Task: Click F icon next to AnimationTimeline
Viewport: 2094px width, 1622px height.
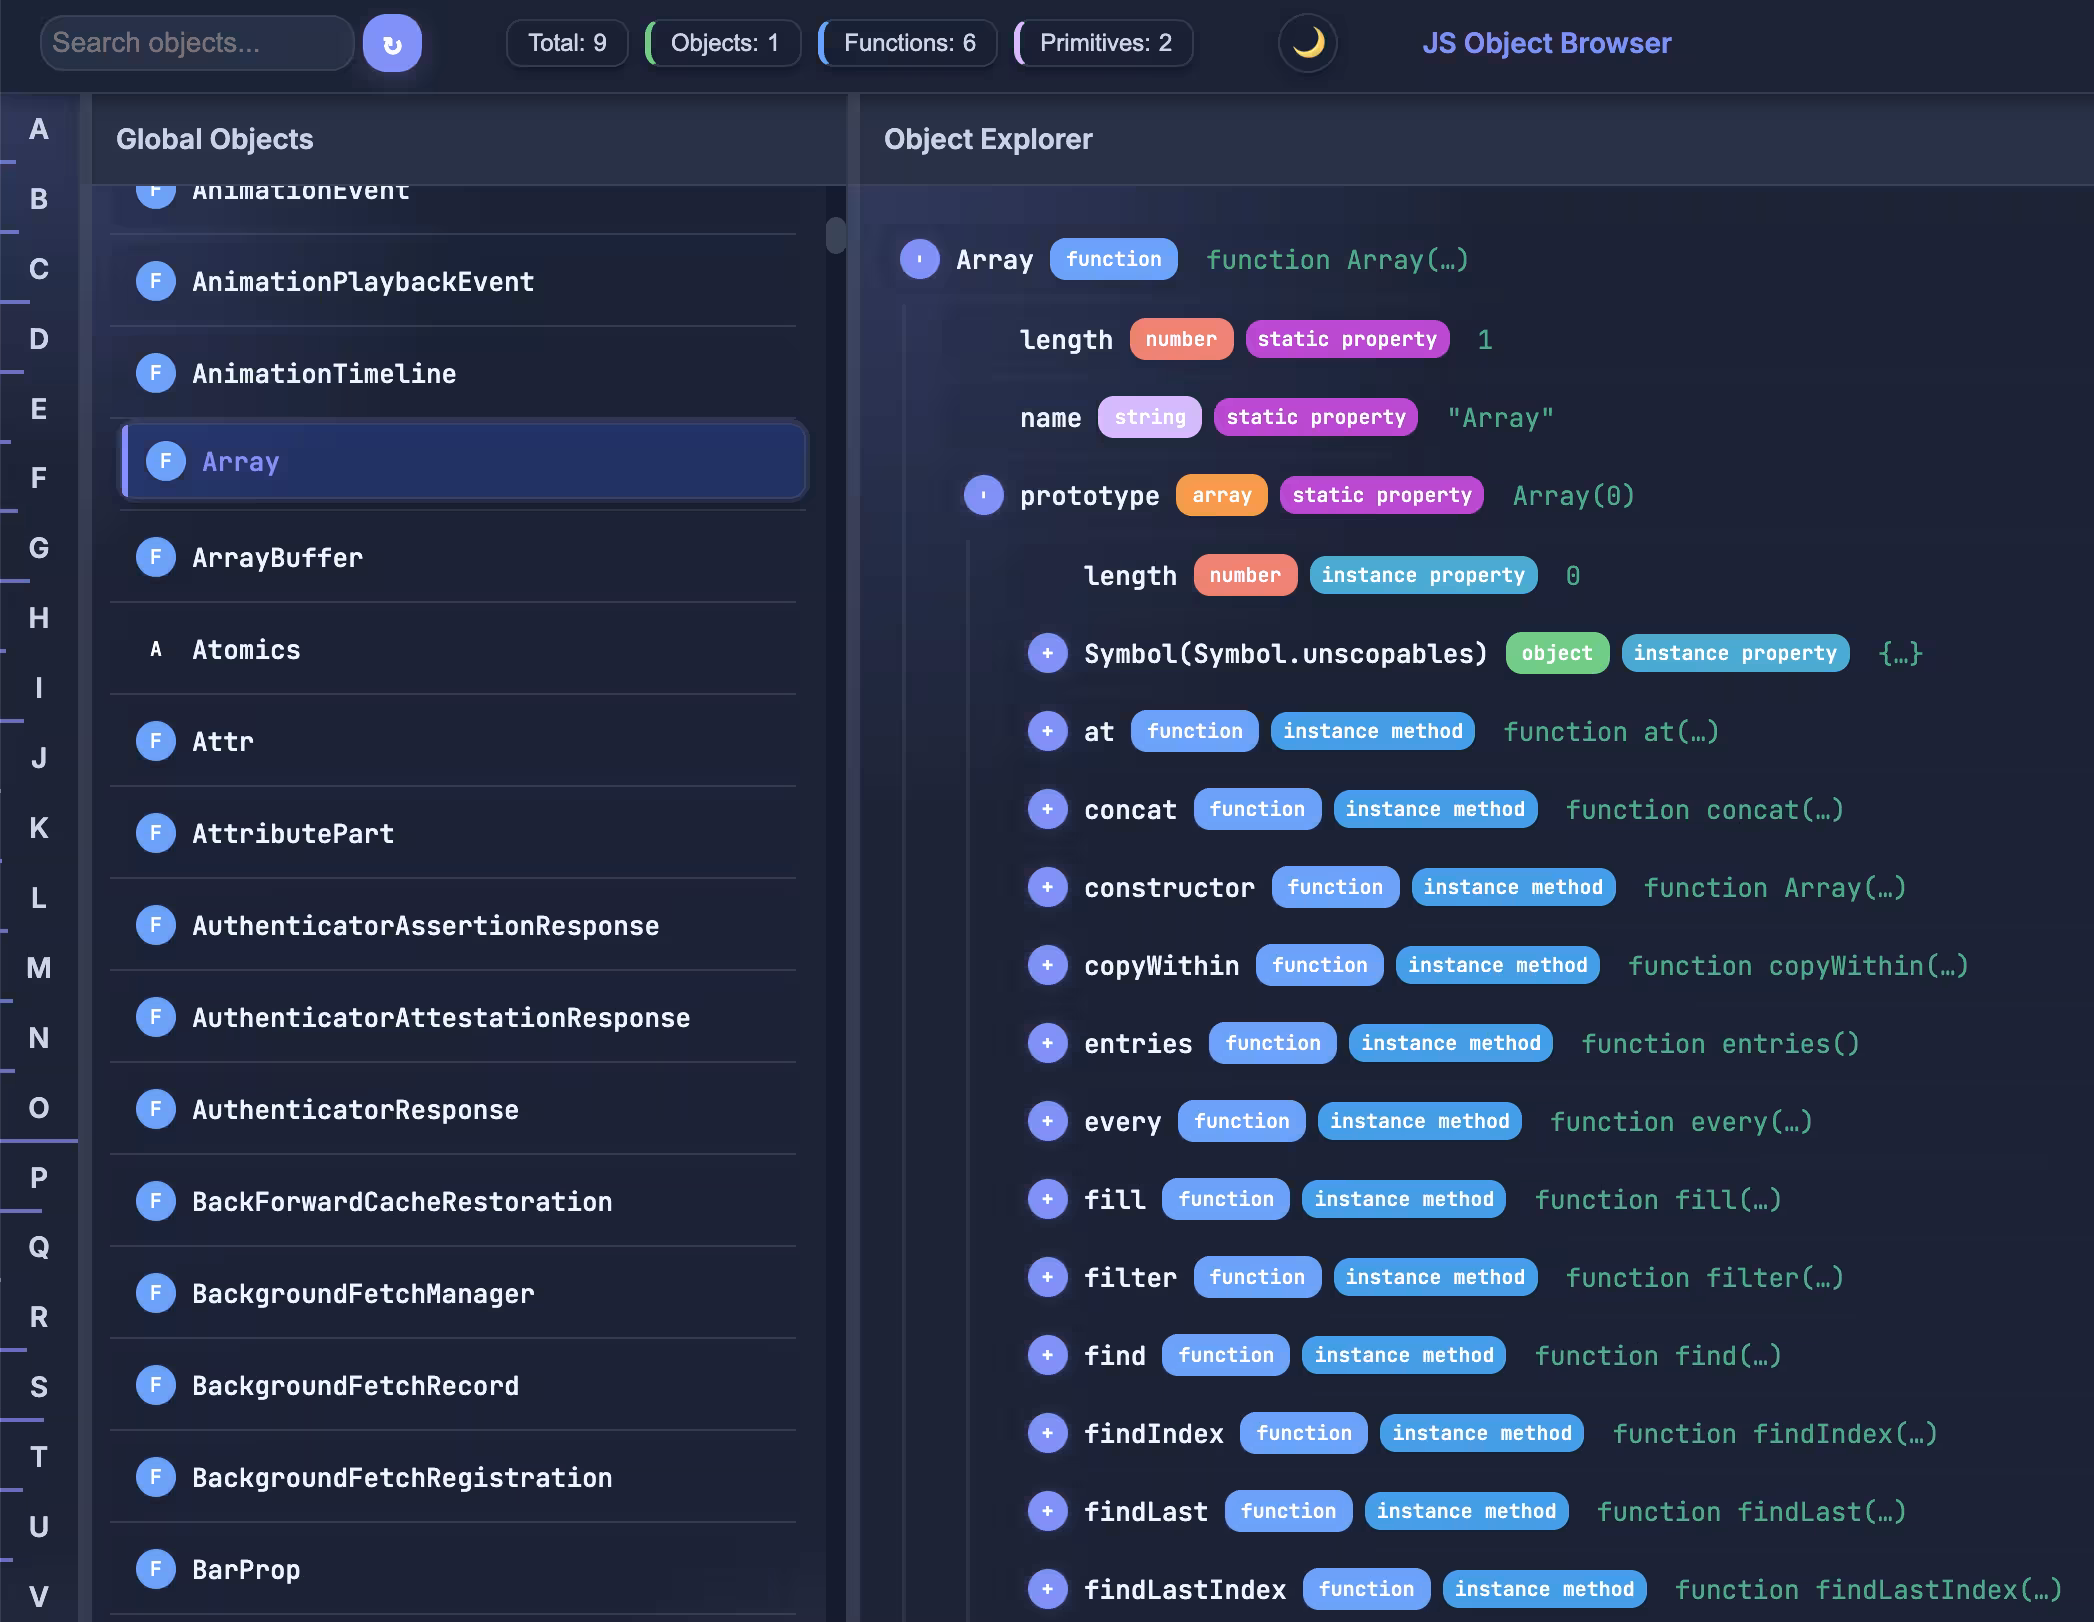Action: pos(155,373)
